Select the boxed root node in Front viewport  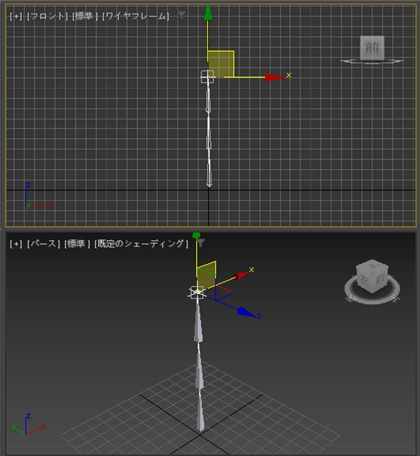click(x=207, y=77)
